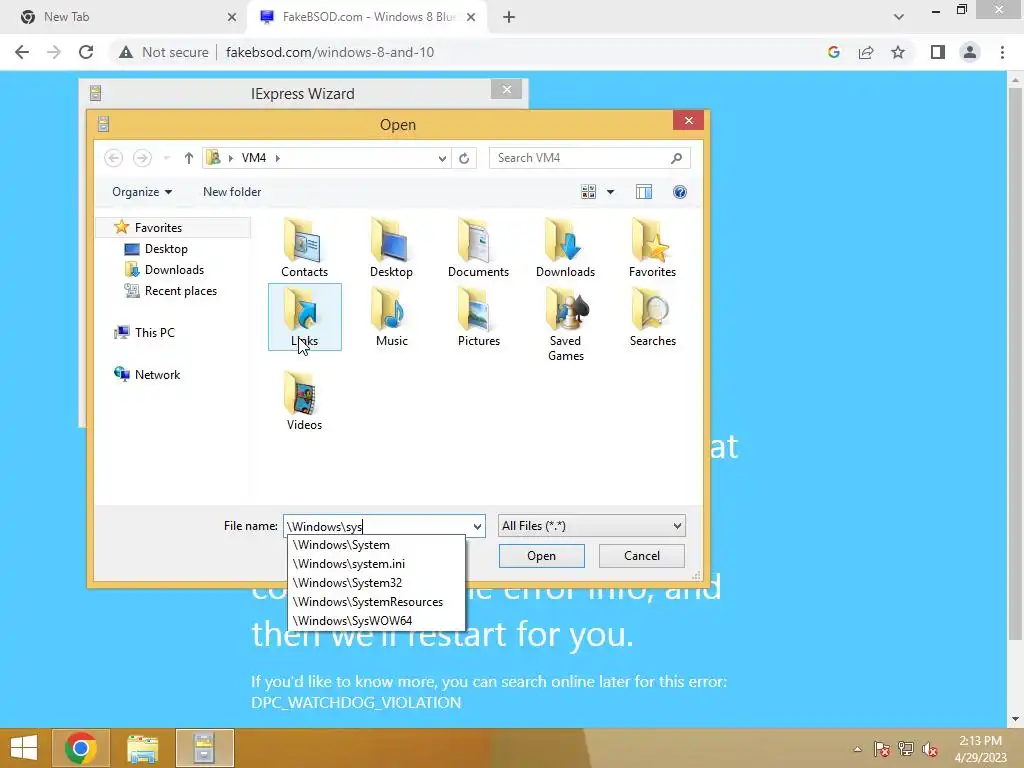Open the All Files type dropdown
The image size is (1024, 768).
(x=592, y=526)
